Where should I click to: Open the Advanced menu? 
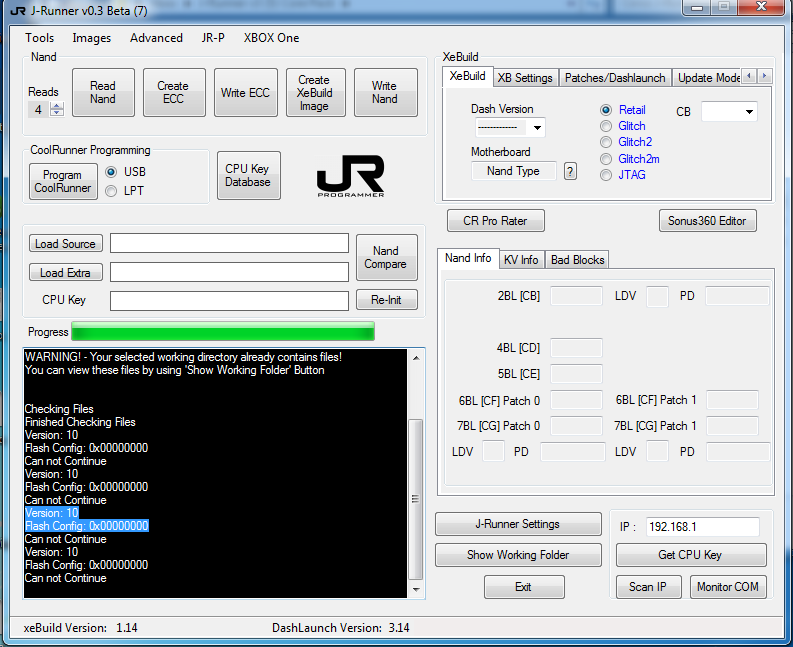coord(156,38)
